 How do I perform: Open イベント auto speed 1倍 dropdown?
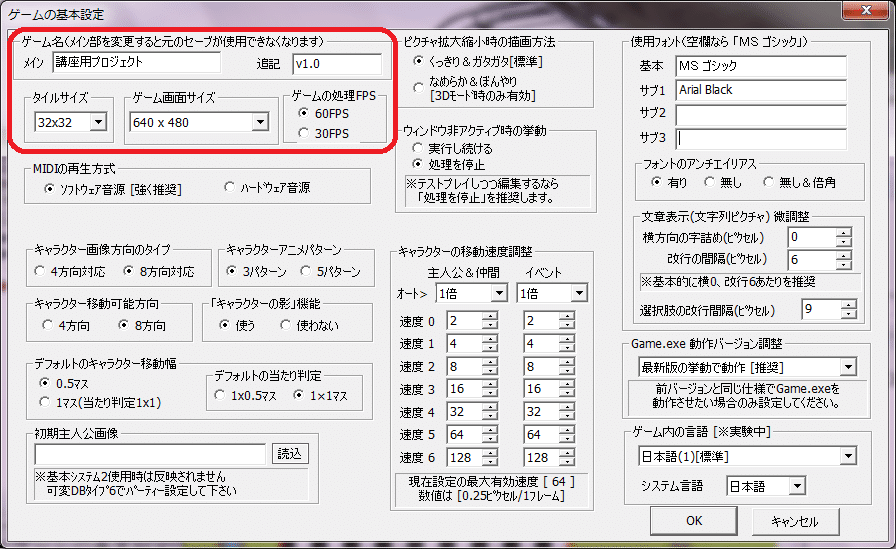[x=579, y=293]
